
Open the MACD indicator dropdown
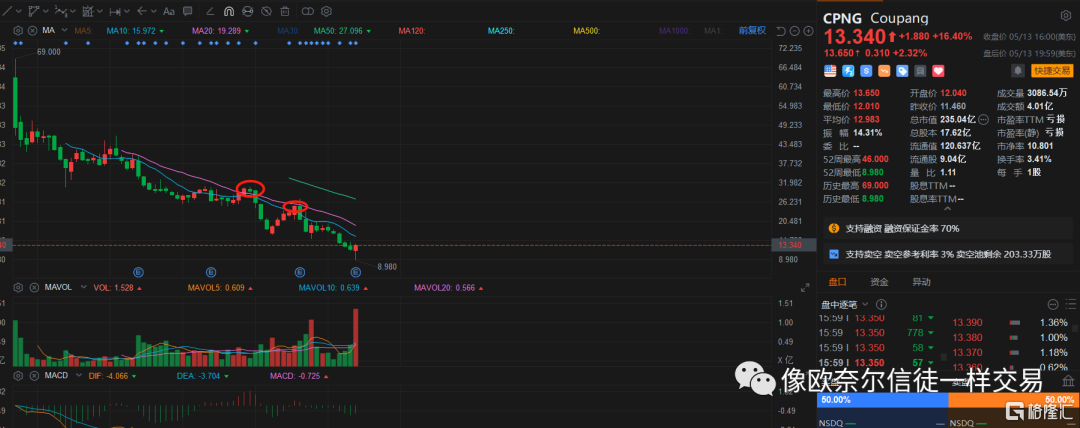pos(80,376)
